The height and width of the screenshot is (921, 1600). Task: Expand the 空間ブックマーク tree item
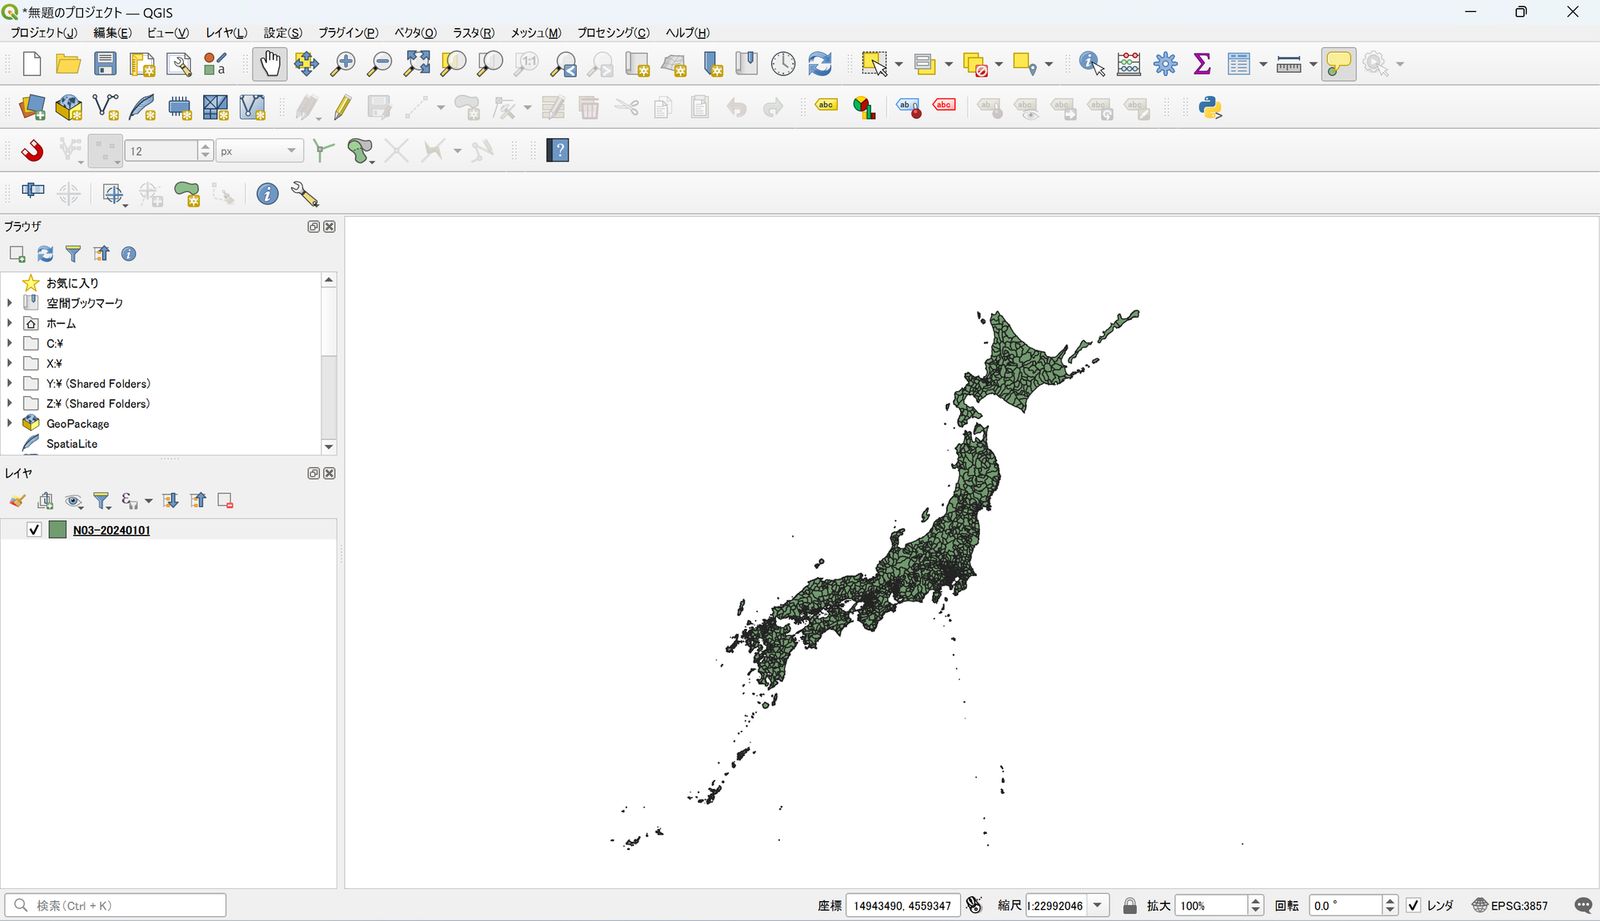tap(10, 303)
